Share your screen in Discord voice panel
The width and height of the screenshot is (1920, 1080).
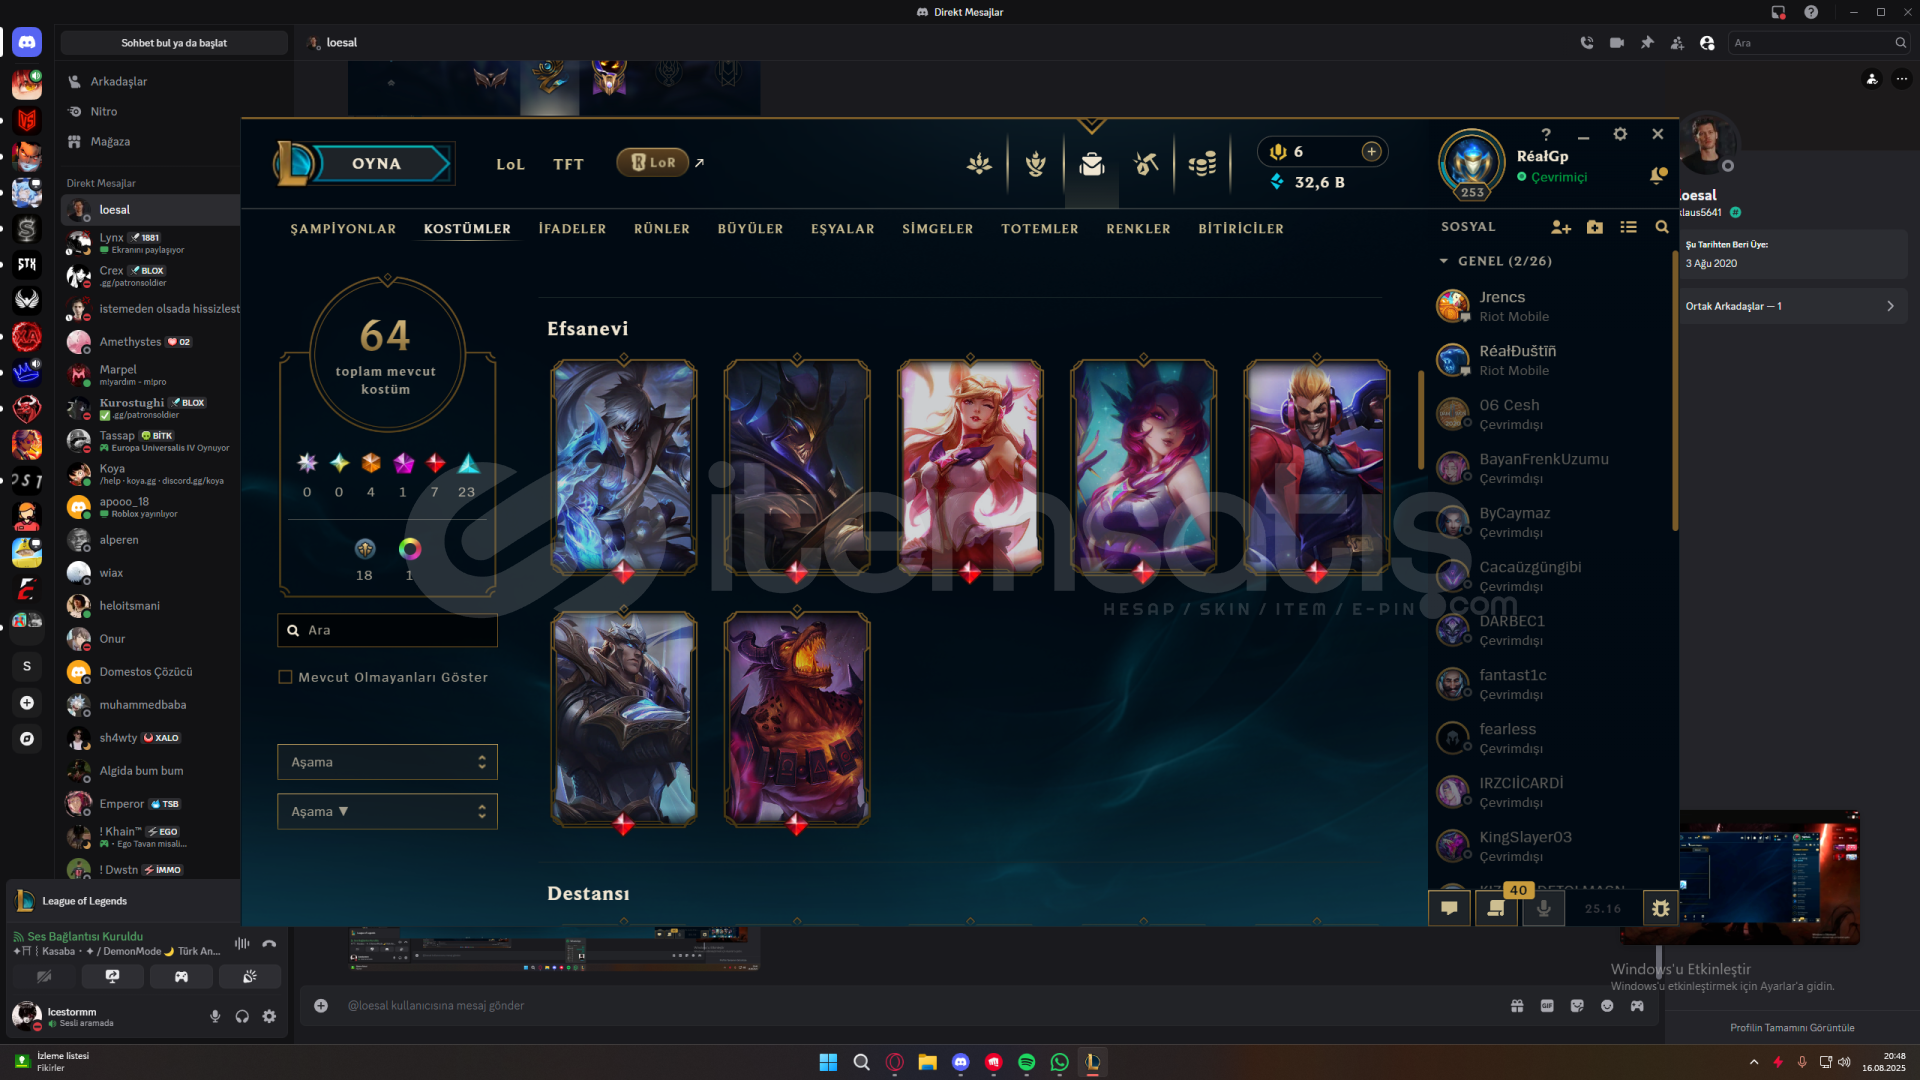tap(112, 976)
